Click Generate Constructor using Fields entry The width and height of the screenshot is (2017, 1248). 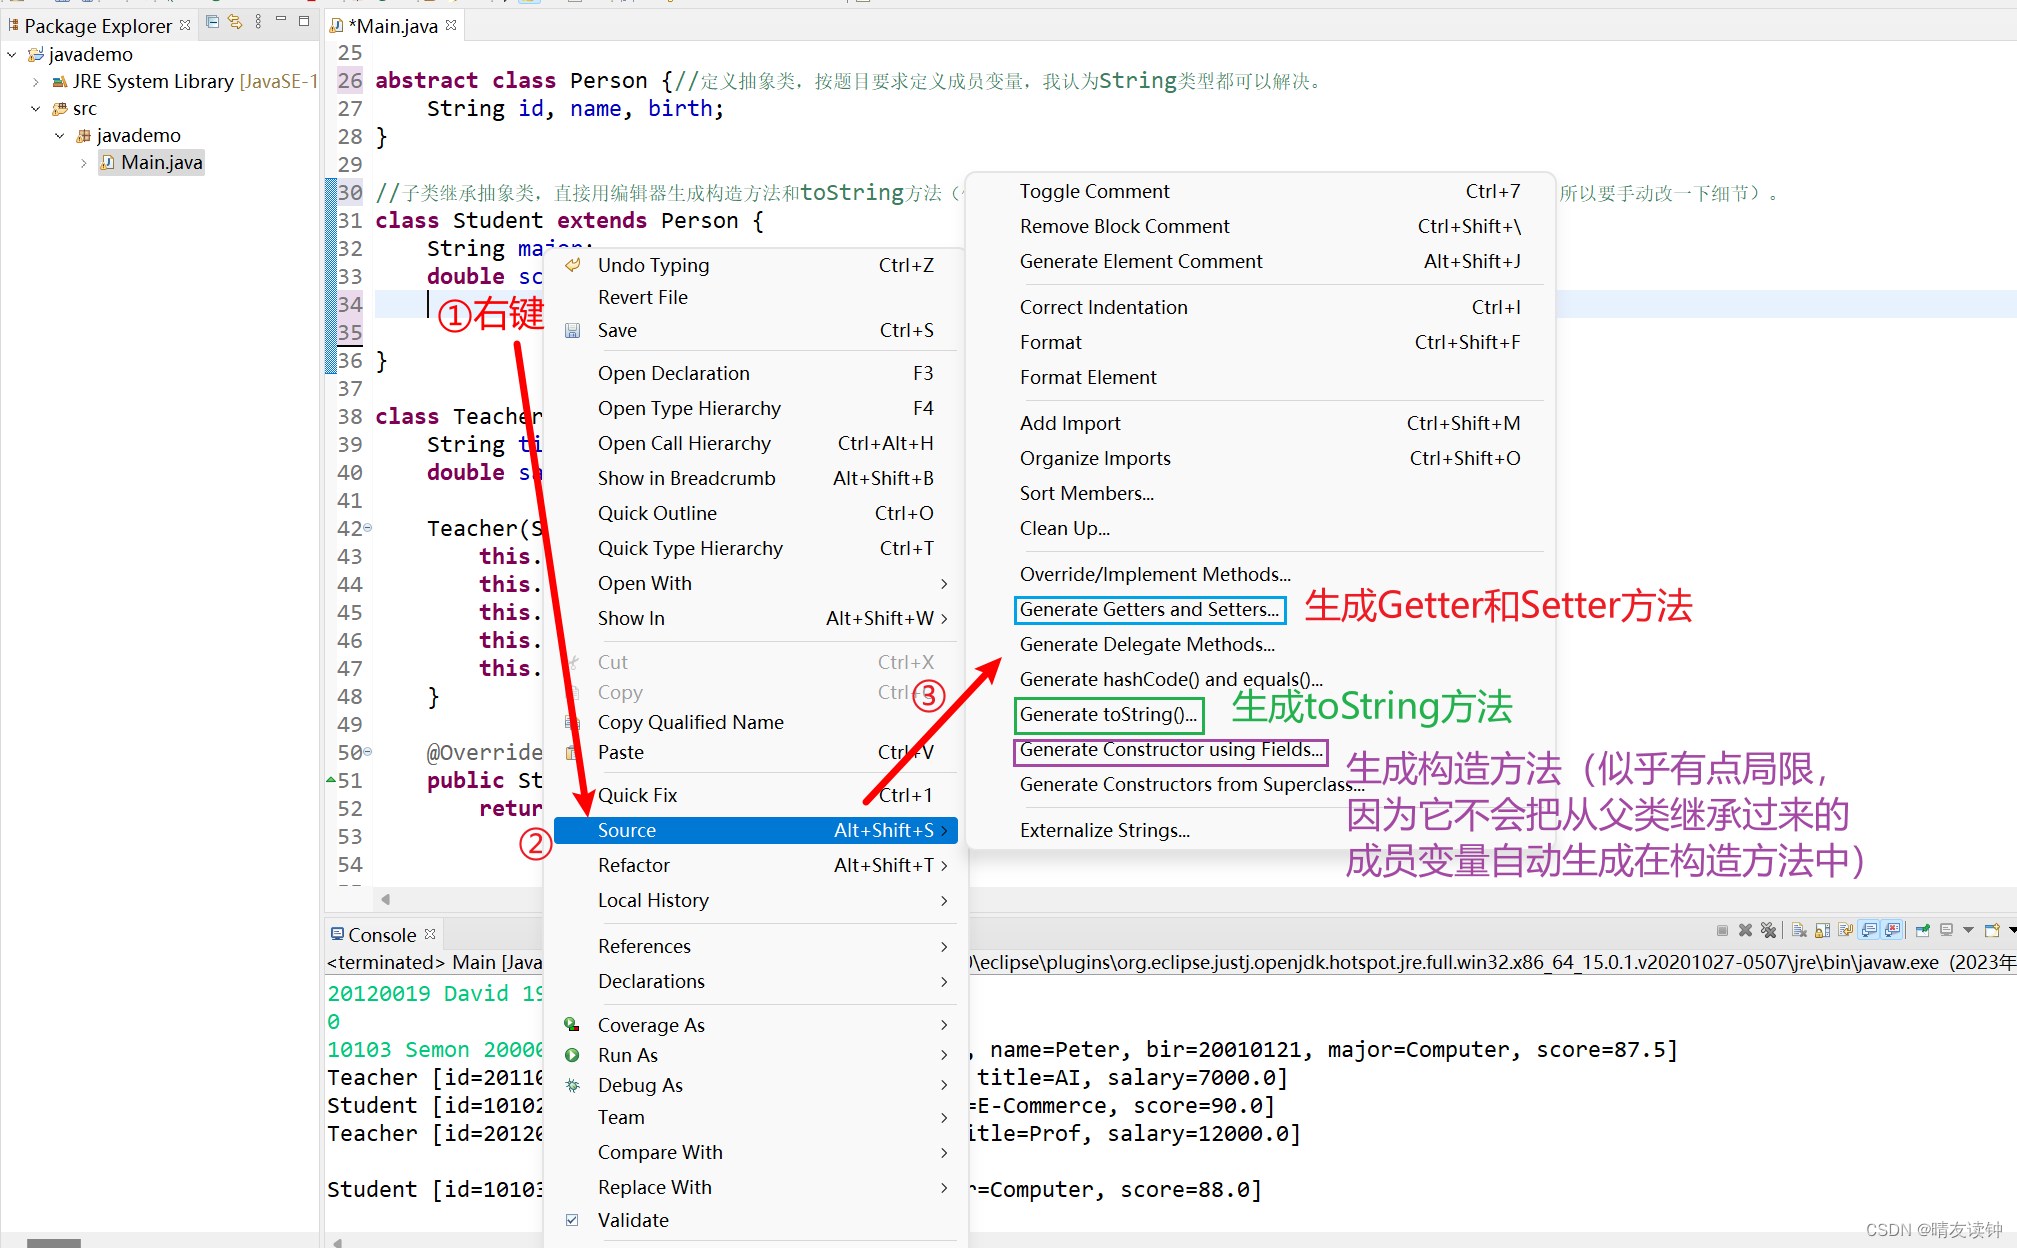click(x=1170, y=750)
